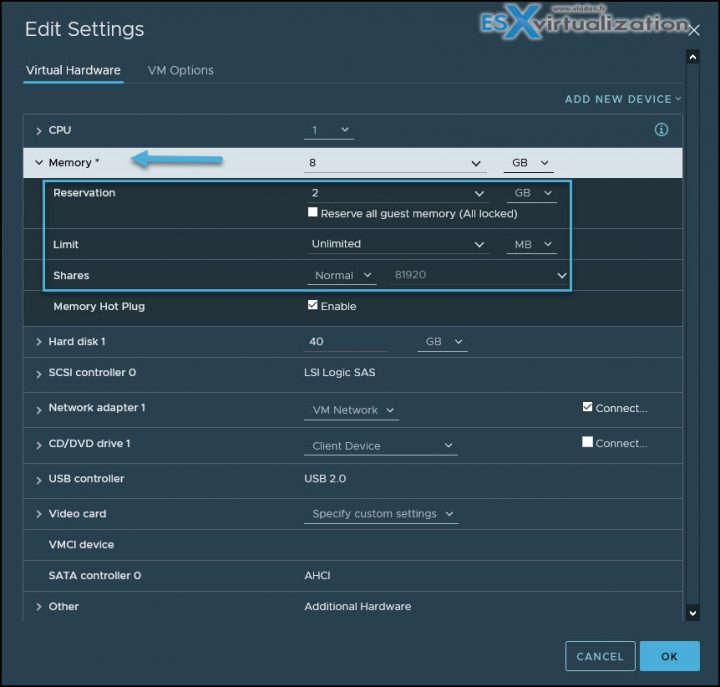Disable Memory Hot Plug checkbox

click(313, 306)
